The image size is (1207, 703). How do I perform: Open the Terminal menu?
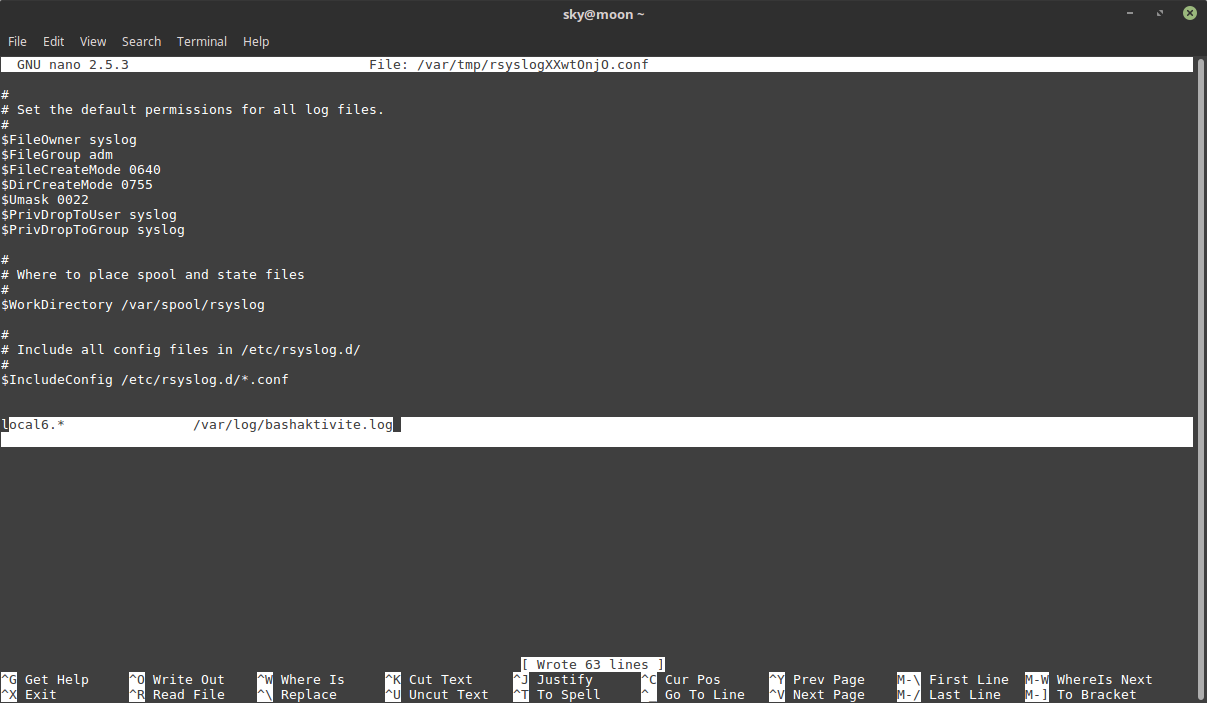click(x=202, y=41)
